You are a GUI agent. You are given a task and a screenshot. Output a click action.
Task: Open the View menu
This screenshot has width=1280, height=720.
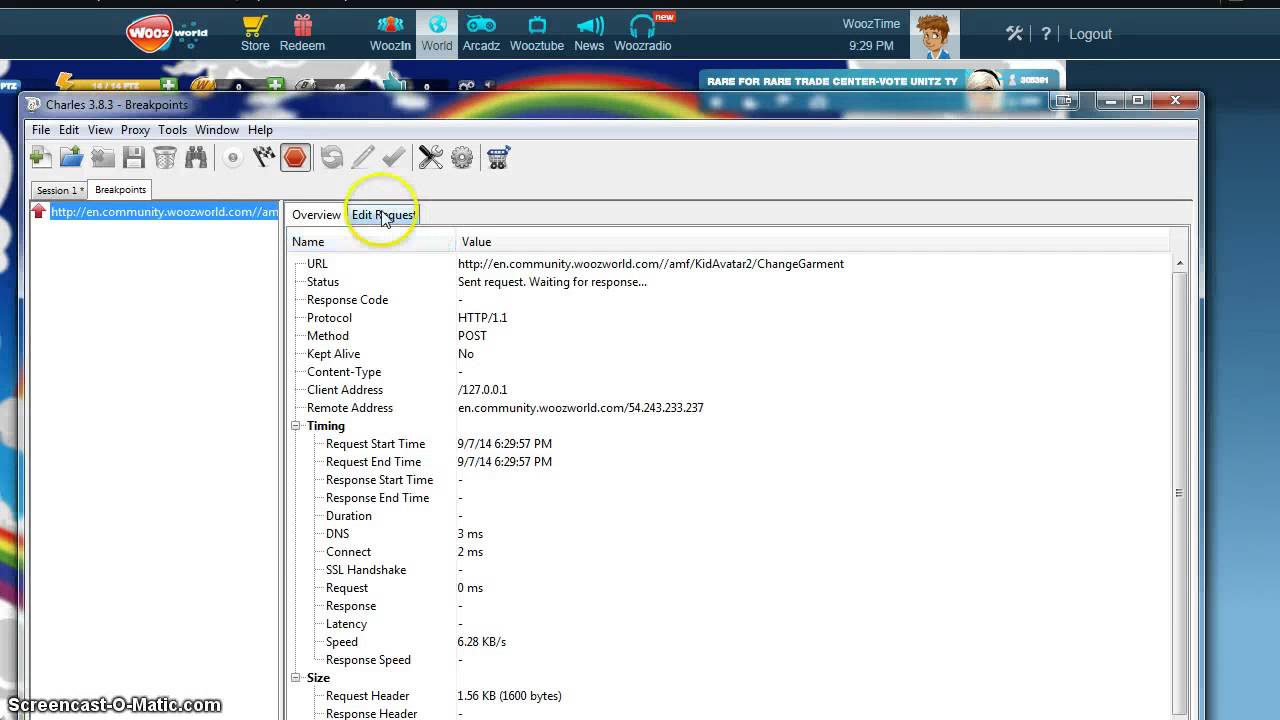[100, 130]
